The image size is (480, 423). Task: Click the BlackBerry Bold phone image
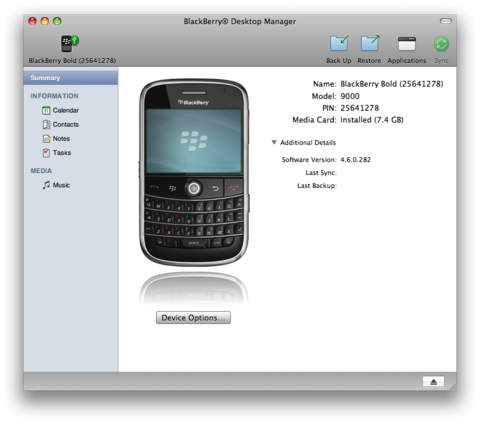click(194, 172)
